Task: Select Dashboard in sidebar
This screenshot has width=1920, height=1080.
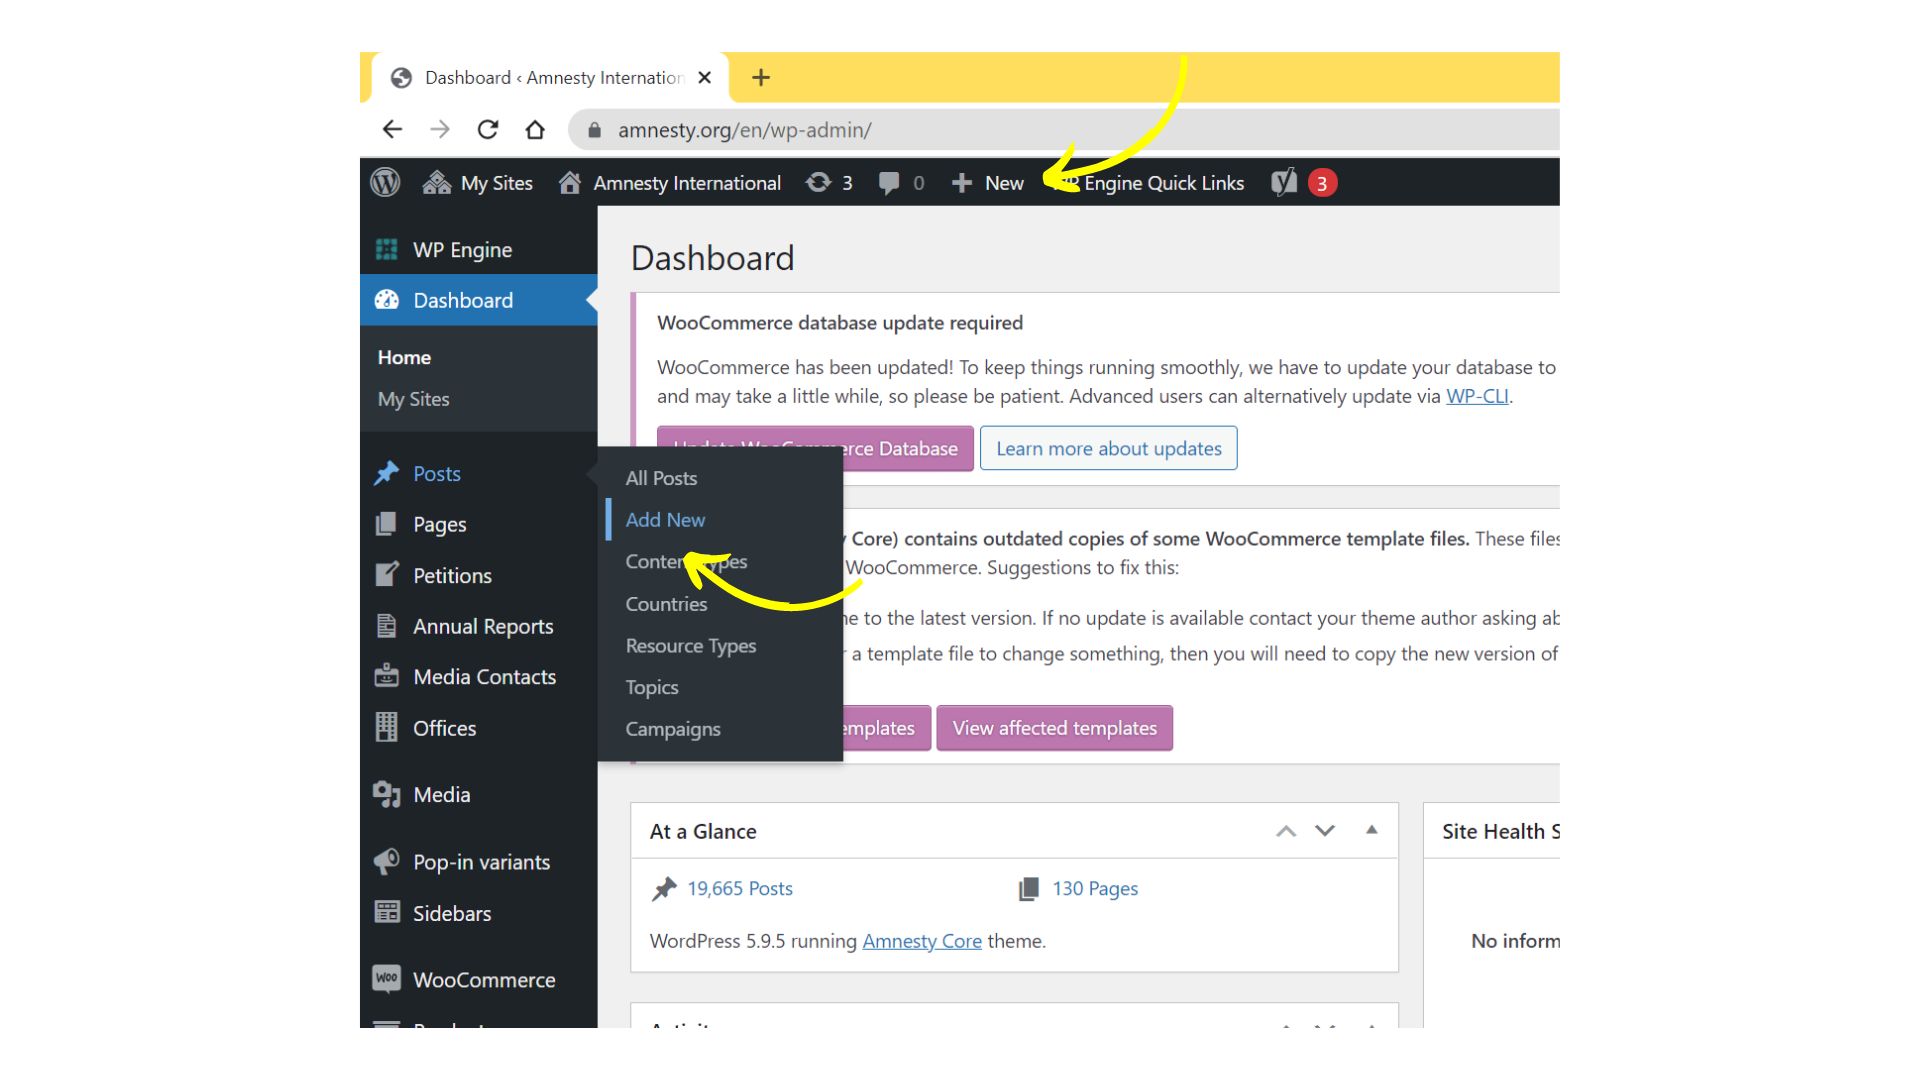Action: pyautogui.click(x=478, y=300)
